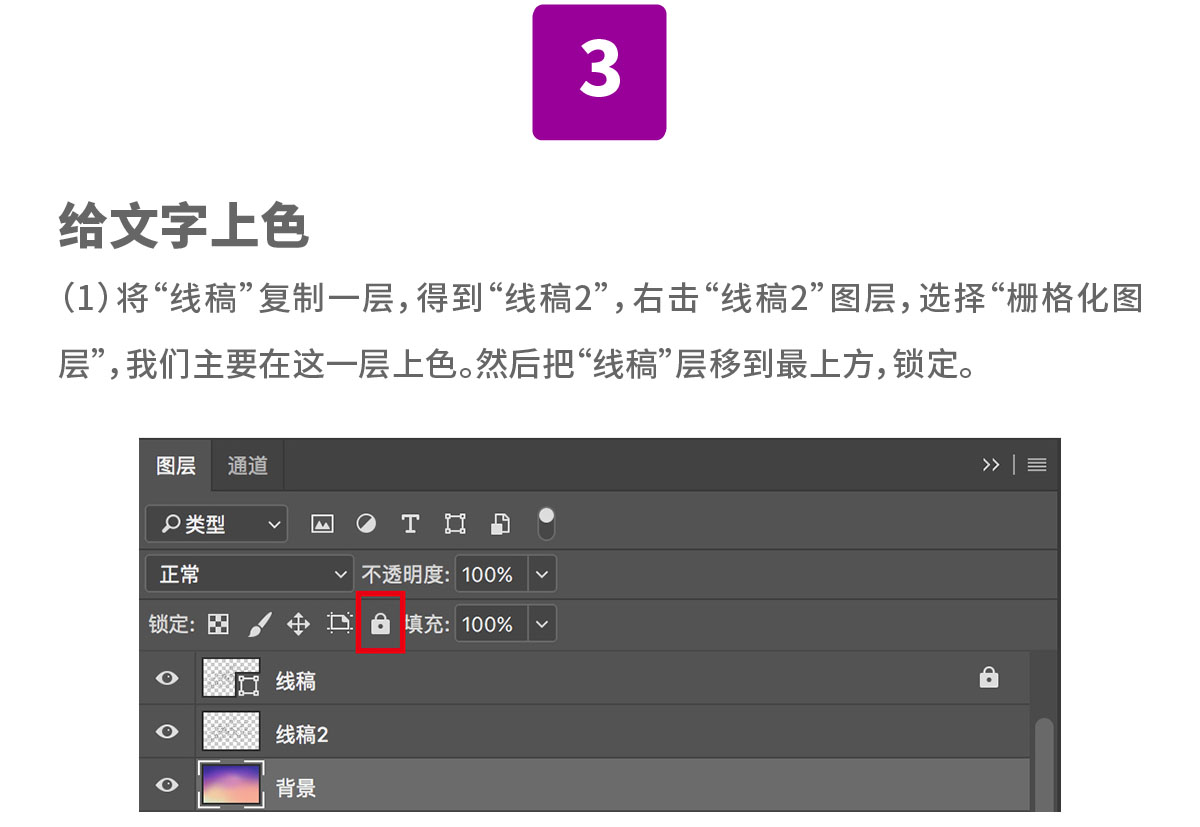The height and width of the screenshot is (827, 1200).
Task: Switch to the 通道 tab
Action: pyautogui.click(x=247, y=464)
